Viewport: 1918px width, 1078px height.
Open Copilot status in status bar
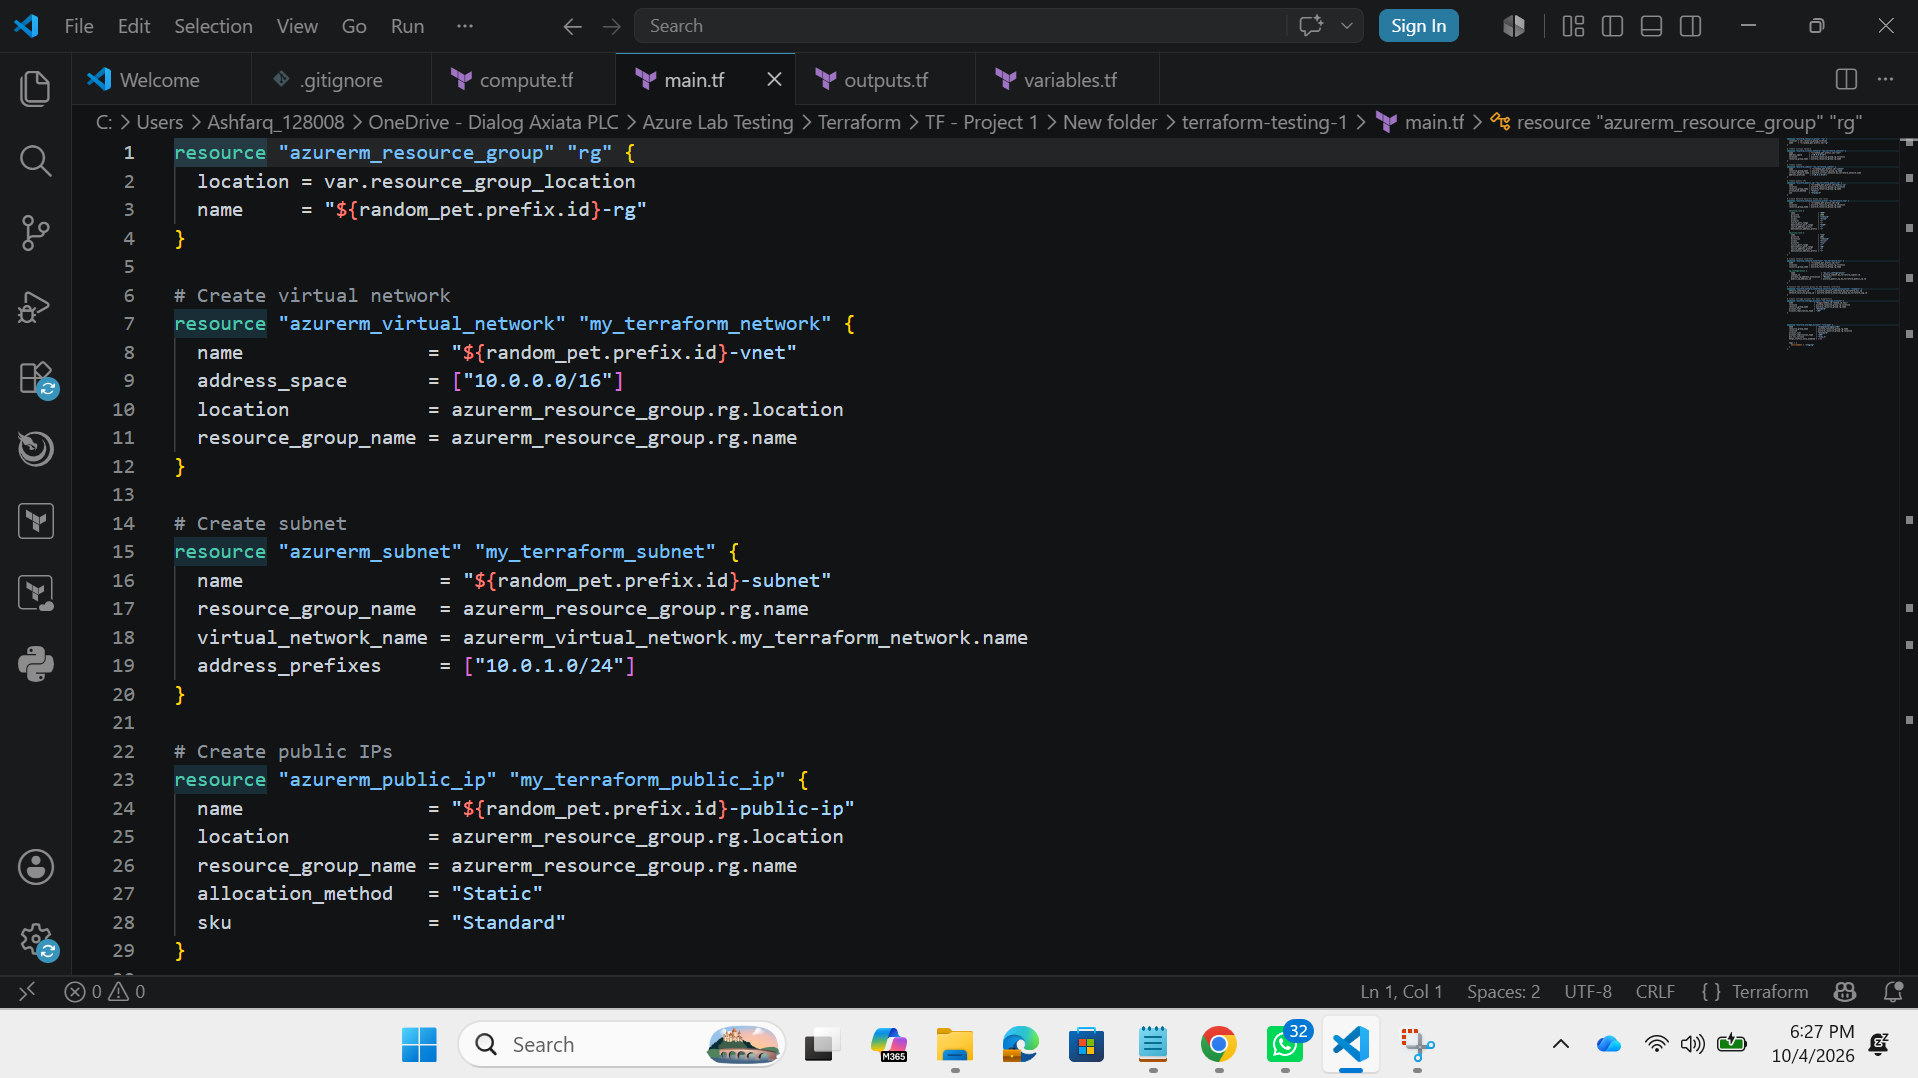[x=1845, y=991]
